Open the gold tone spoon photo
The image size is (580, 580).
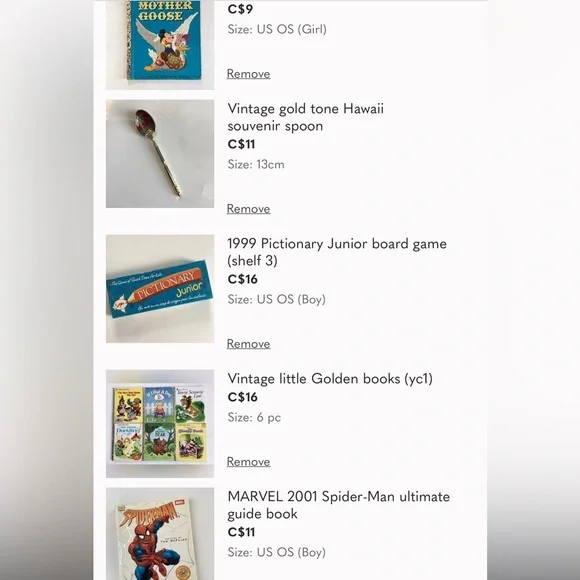(x=160, y=154)
